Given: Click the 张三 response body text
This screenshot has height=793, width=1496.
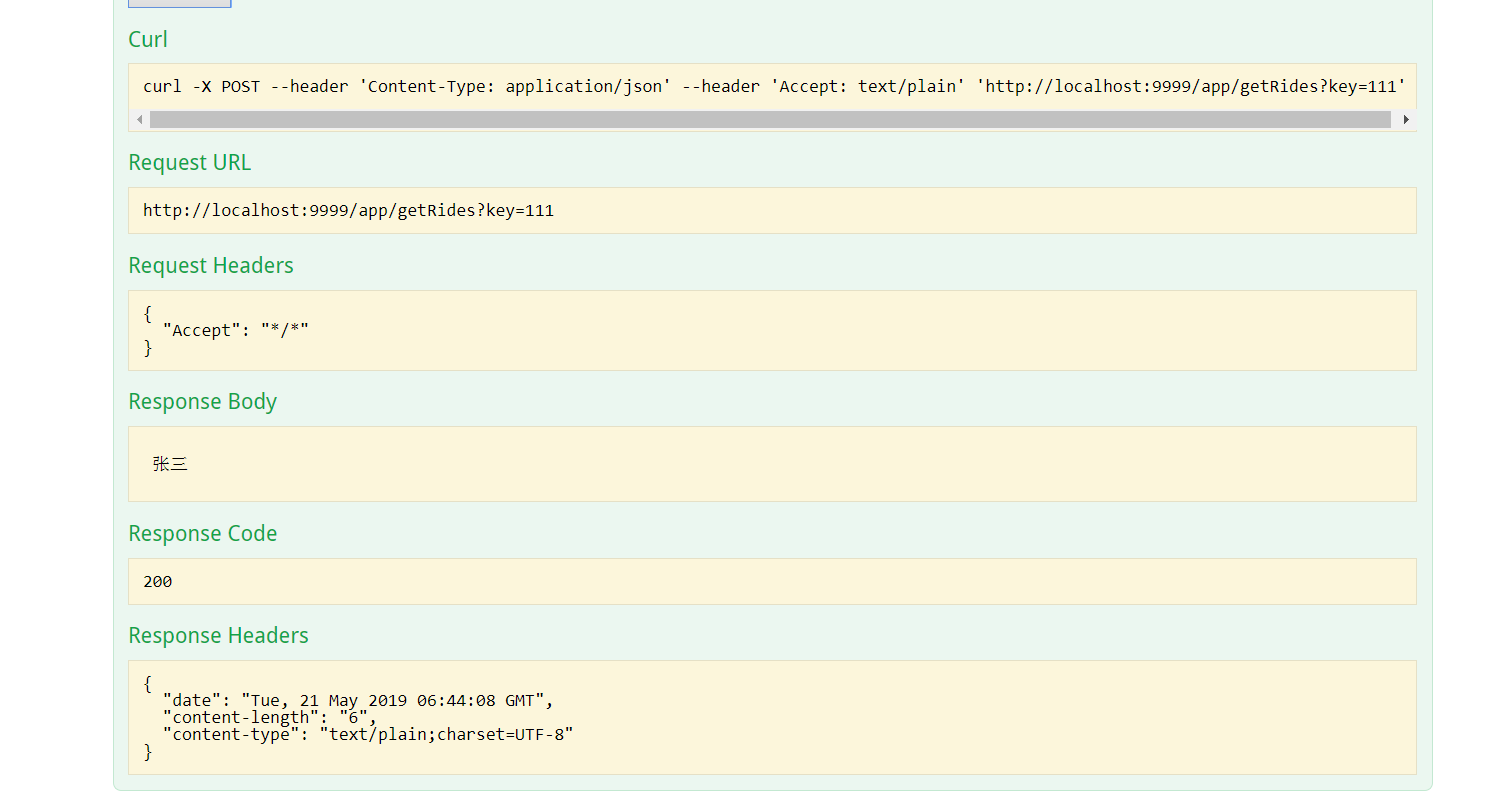Looking at the screenshot, I should [170, 464].
